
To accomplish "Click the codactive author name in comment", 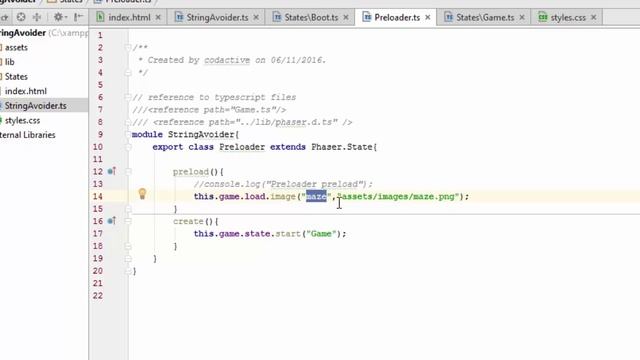I will coord(227,60).
